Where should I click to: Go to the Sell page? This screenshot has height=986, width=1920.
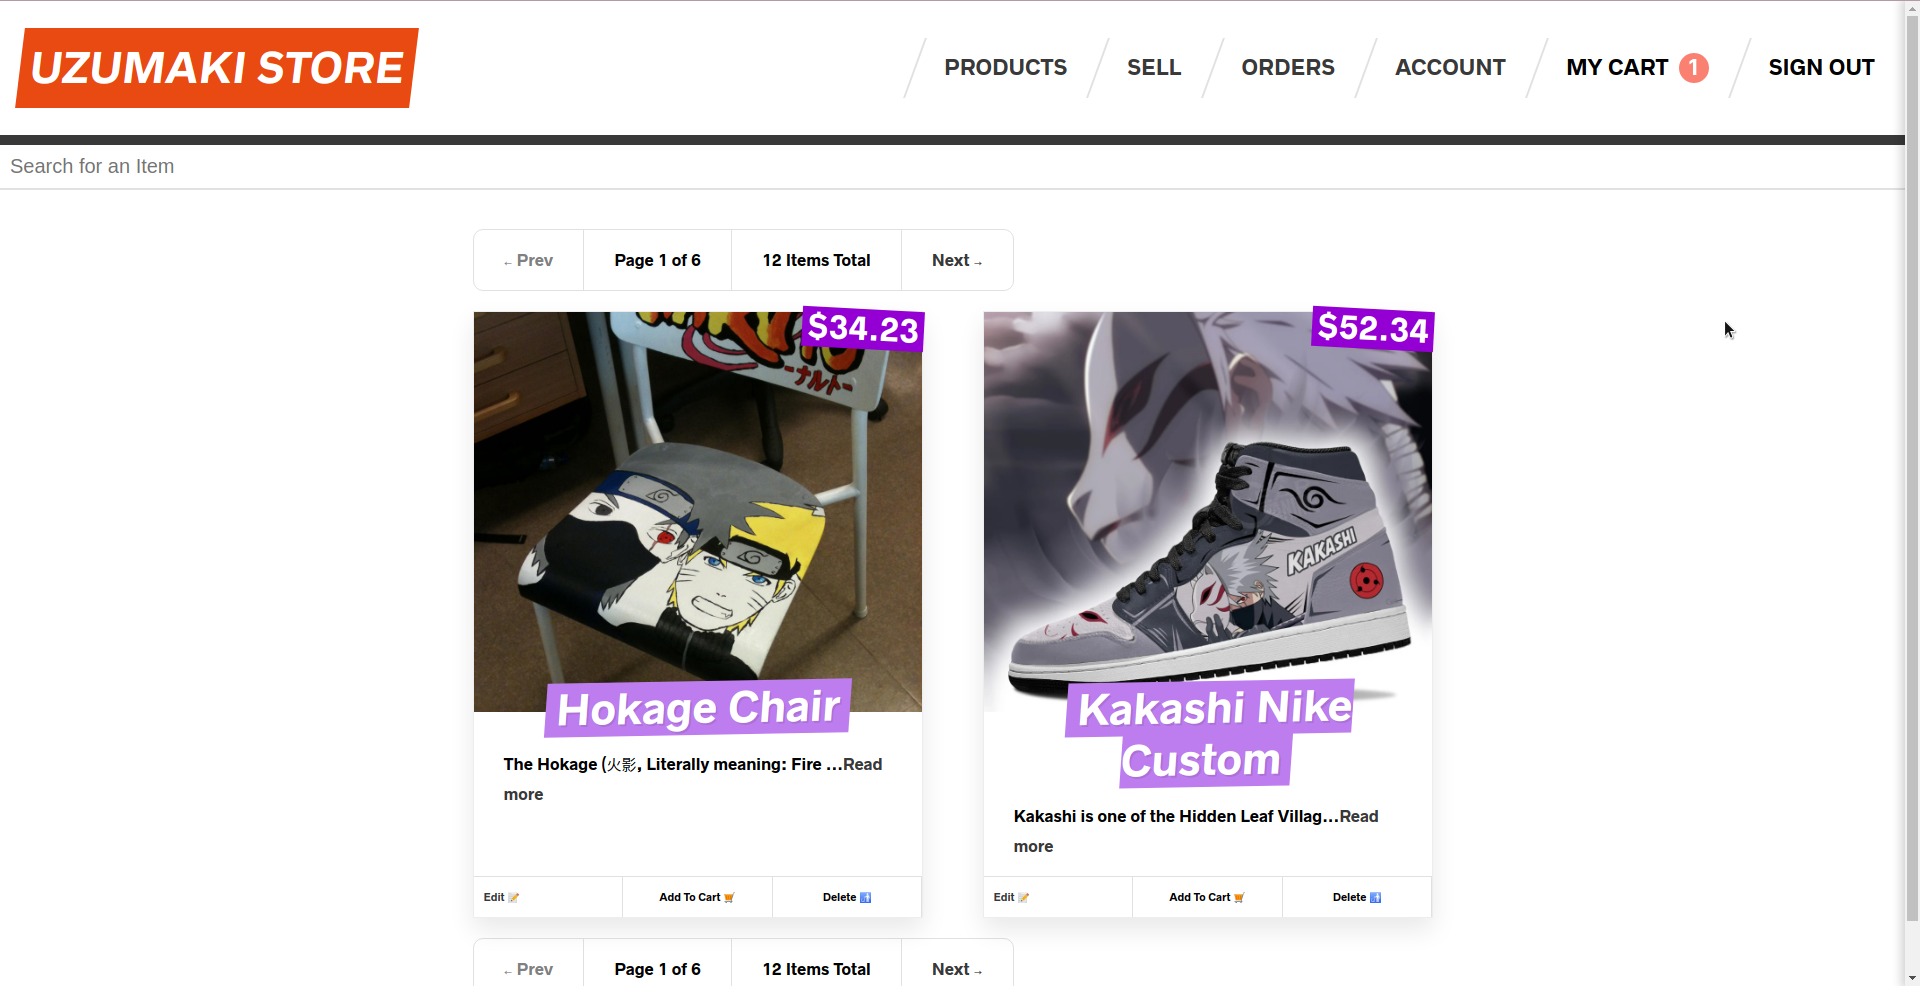(1154, 68)
